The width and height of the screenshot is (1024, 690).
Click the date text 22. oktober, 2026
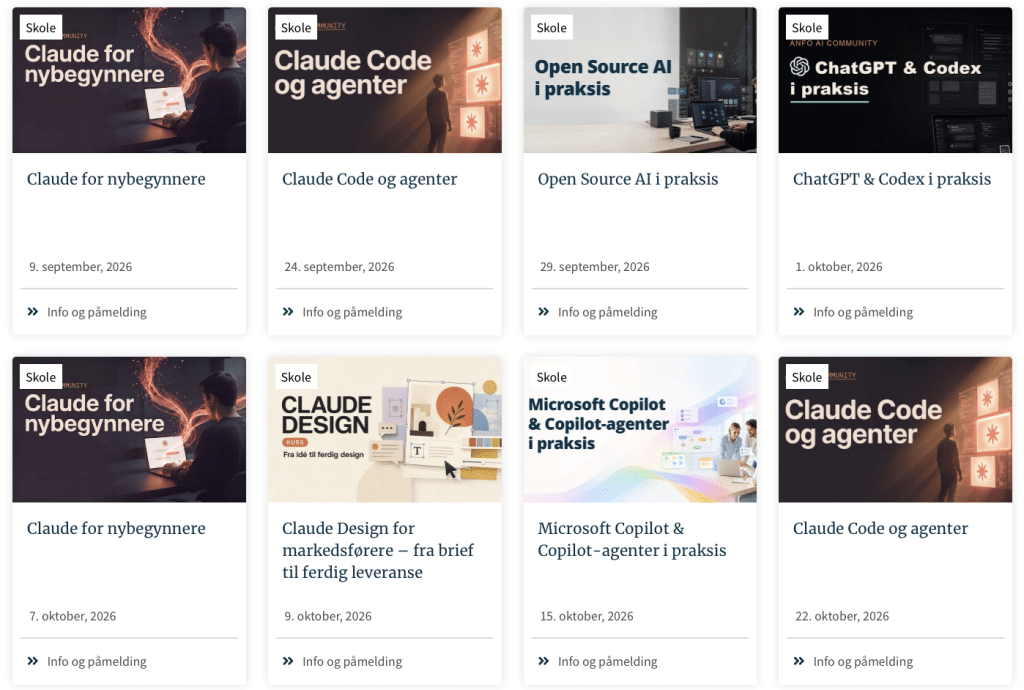(842, 616)
